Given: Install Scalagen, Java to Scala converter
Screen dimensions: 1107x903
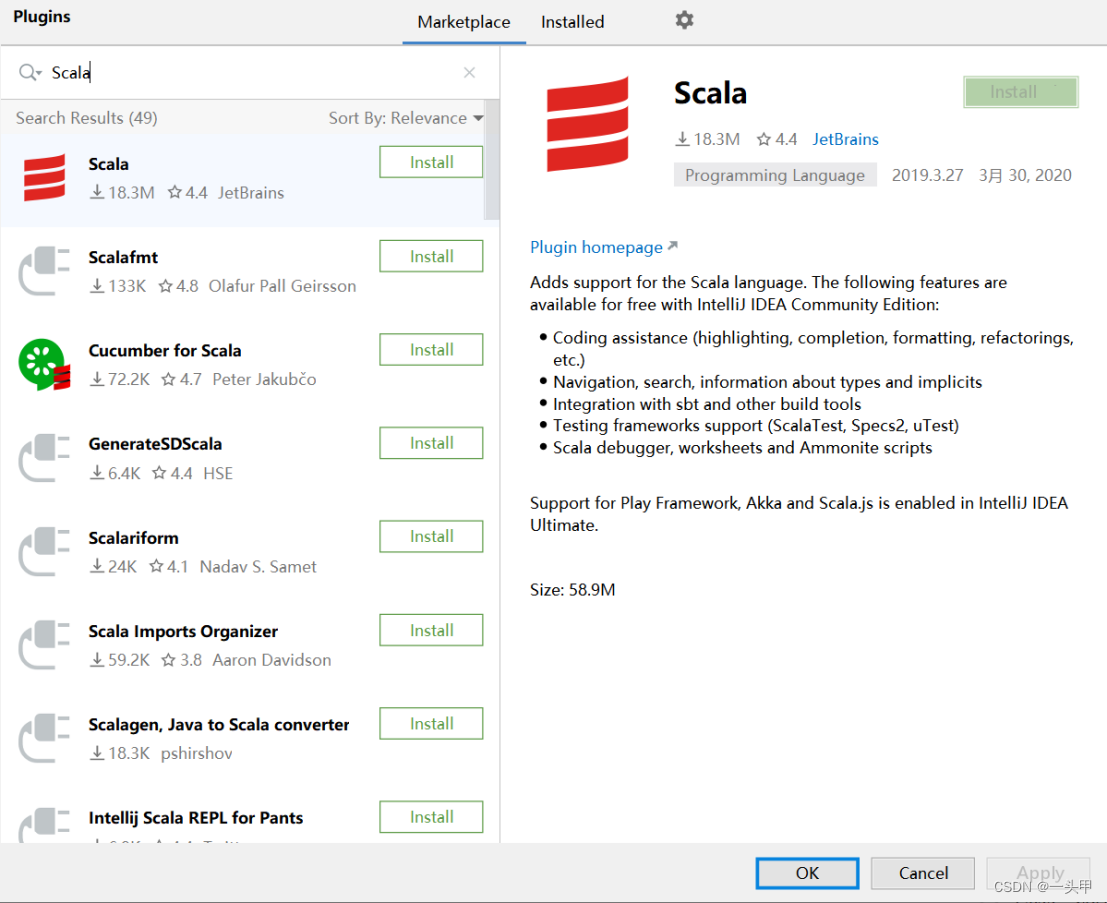Looking at the screenshot, I should click(431, 724).
